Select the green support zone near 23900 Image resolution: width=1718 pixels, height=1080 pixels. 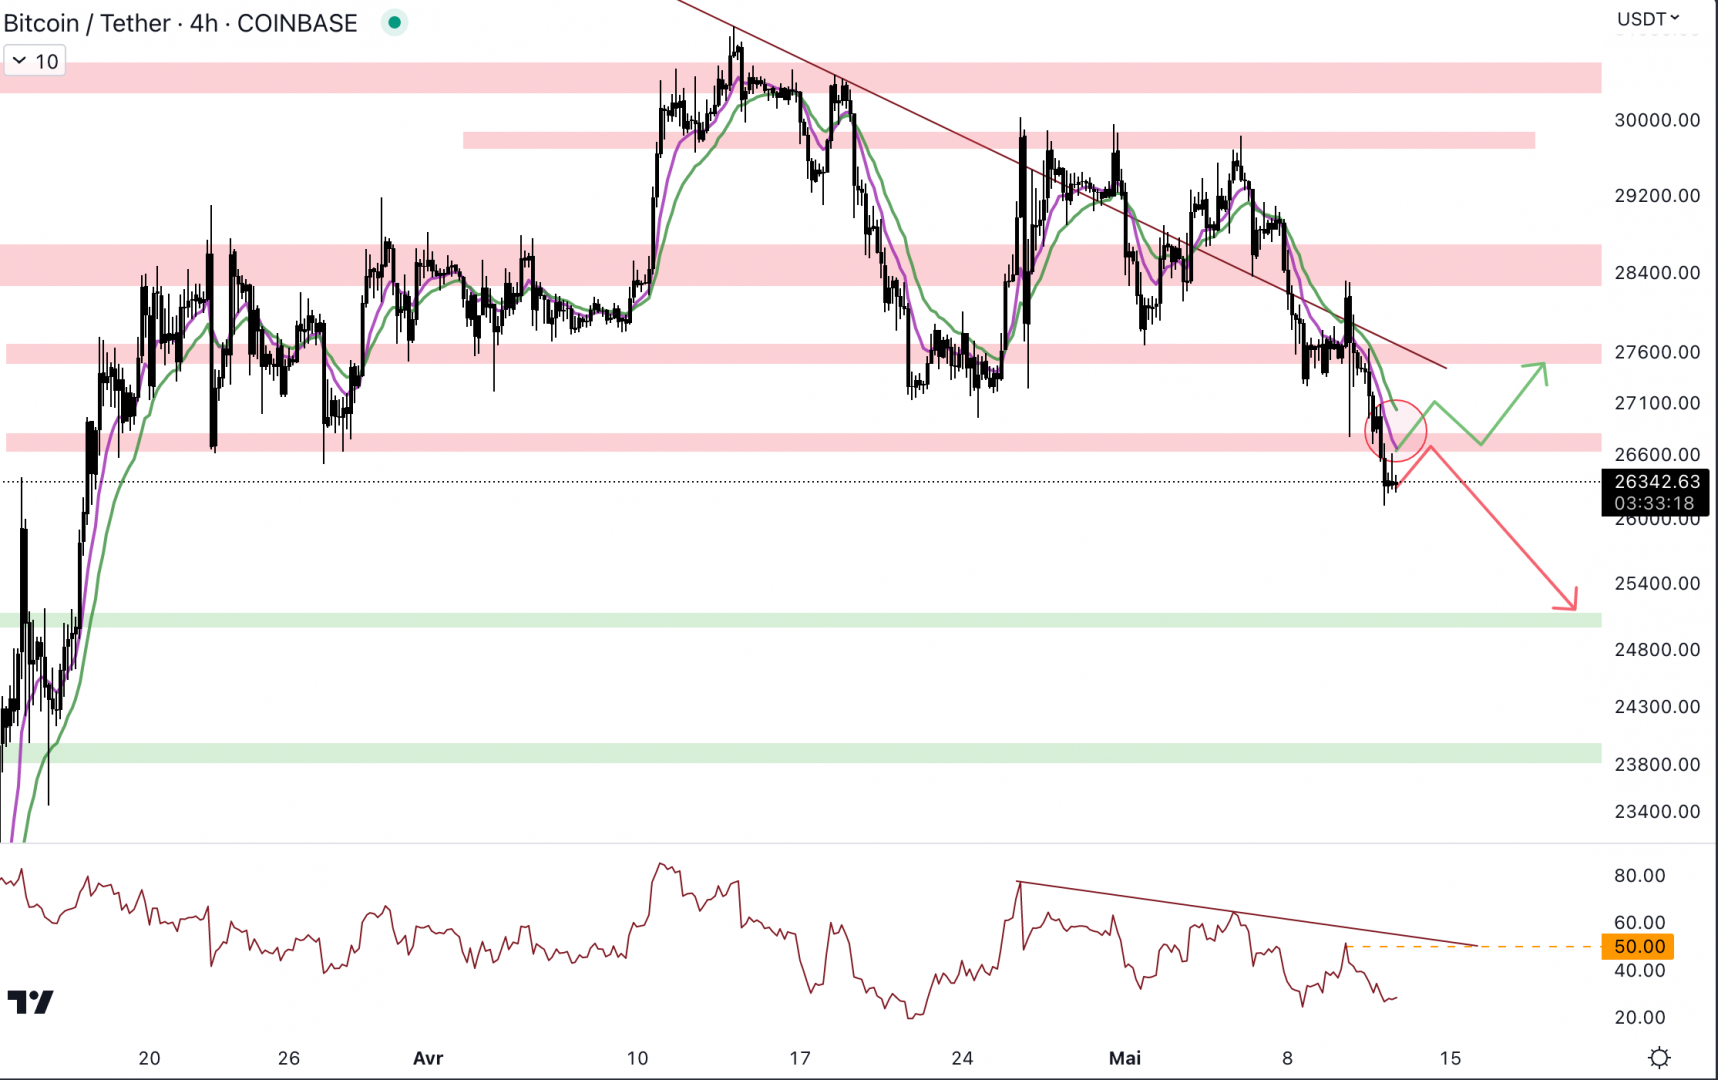tap(800, 753)
